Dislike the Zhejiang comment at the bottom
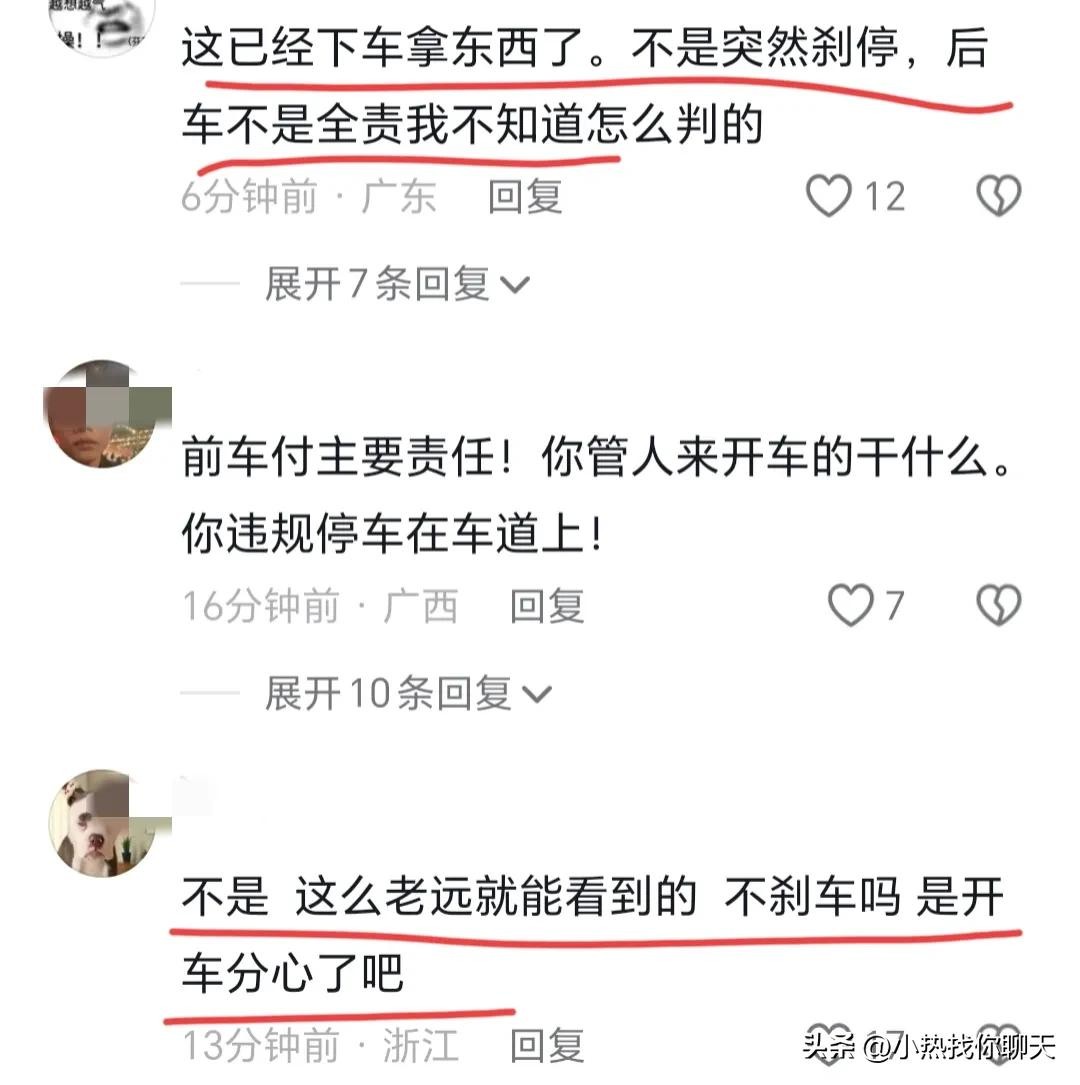This screenshot has width=1080, height=1085. coord(998,1043)
